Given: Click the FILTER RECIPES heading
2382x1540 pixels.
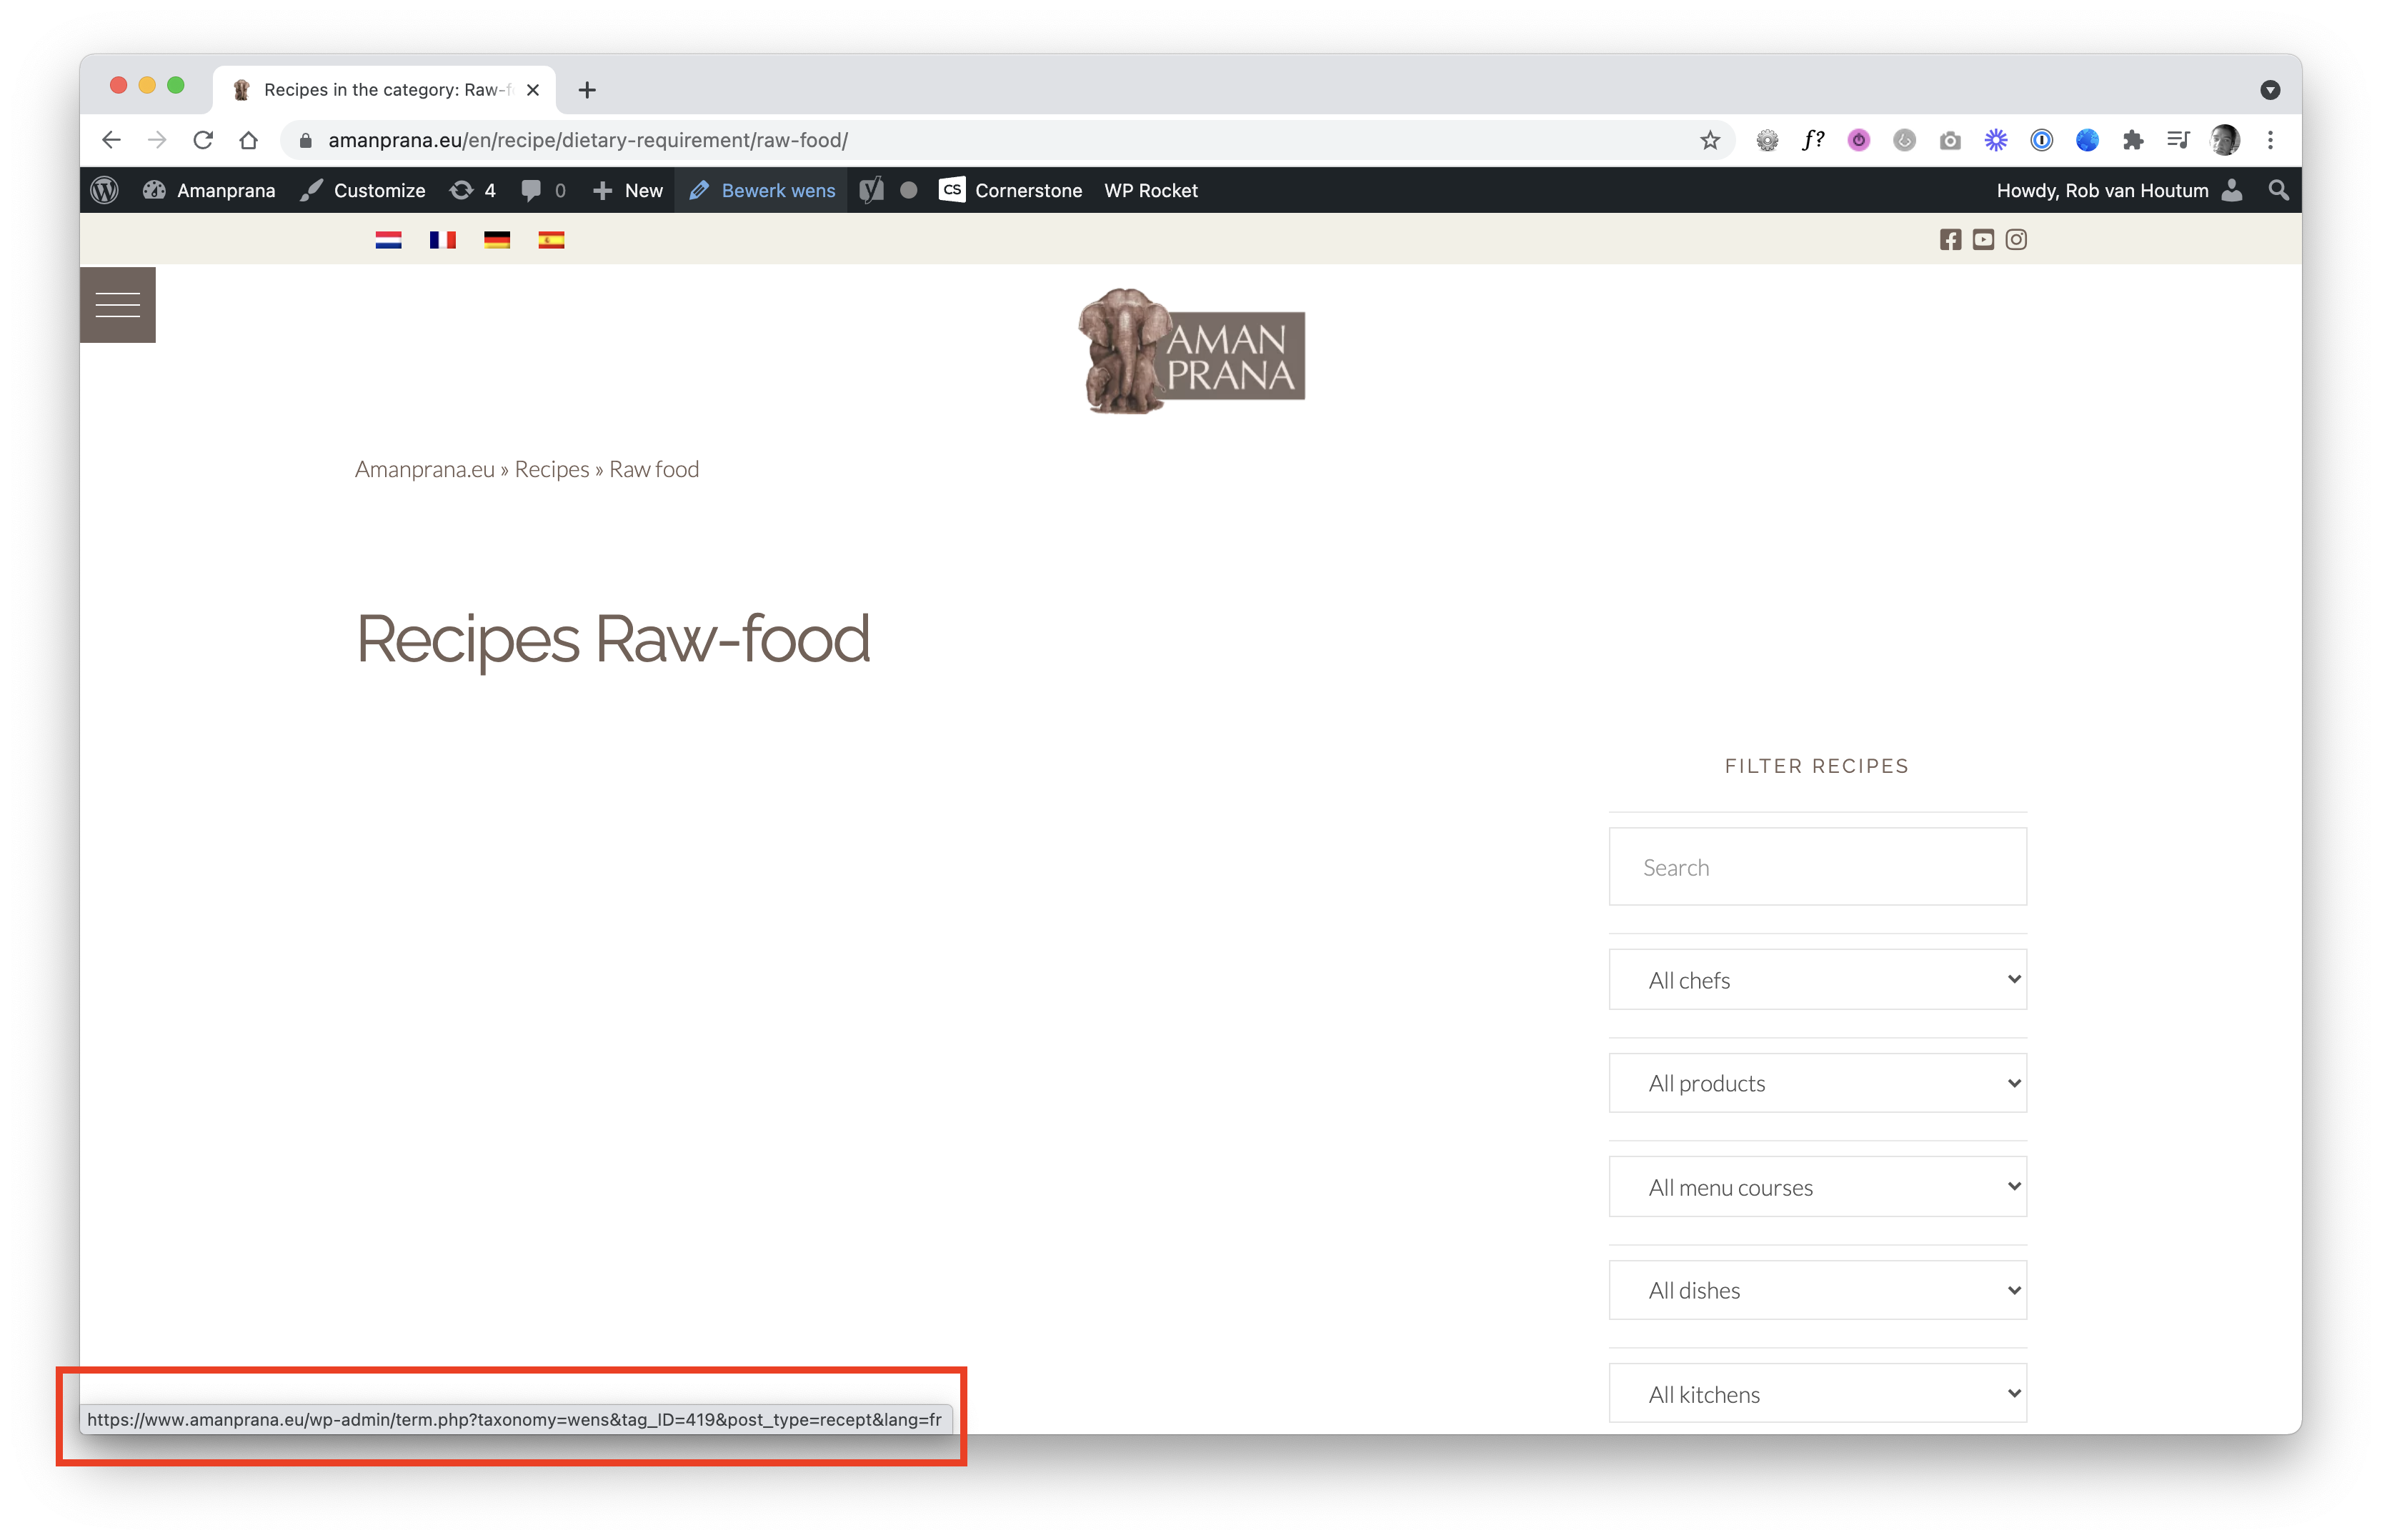Looking at the screenshot, I should (x=1817, y=766).
